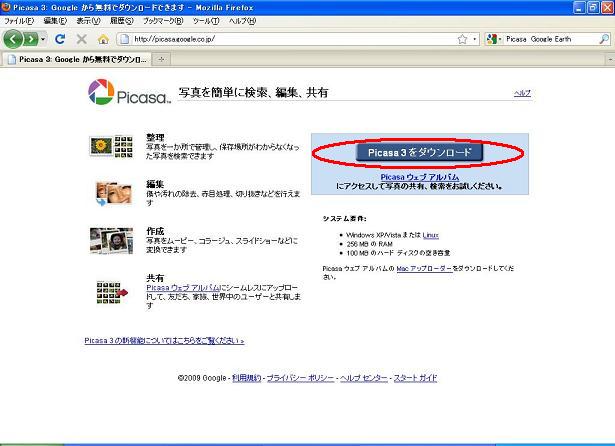Open Picasa ウェブ アルバム link in blue box
The width and height of the screenshot is (615, 446).
420,177
